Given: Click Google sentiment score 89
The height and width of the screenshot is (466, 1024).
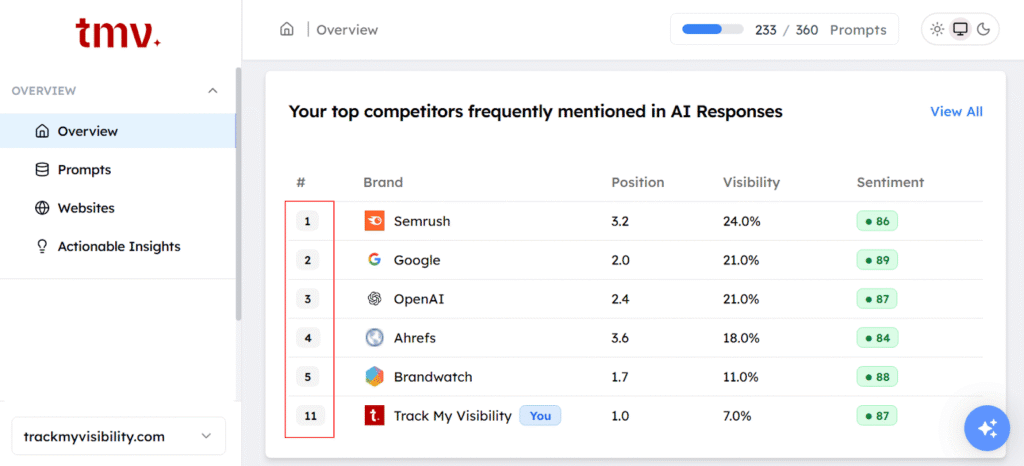Looking at the screenshot, I should point(877,260).
